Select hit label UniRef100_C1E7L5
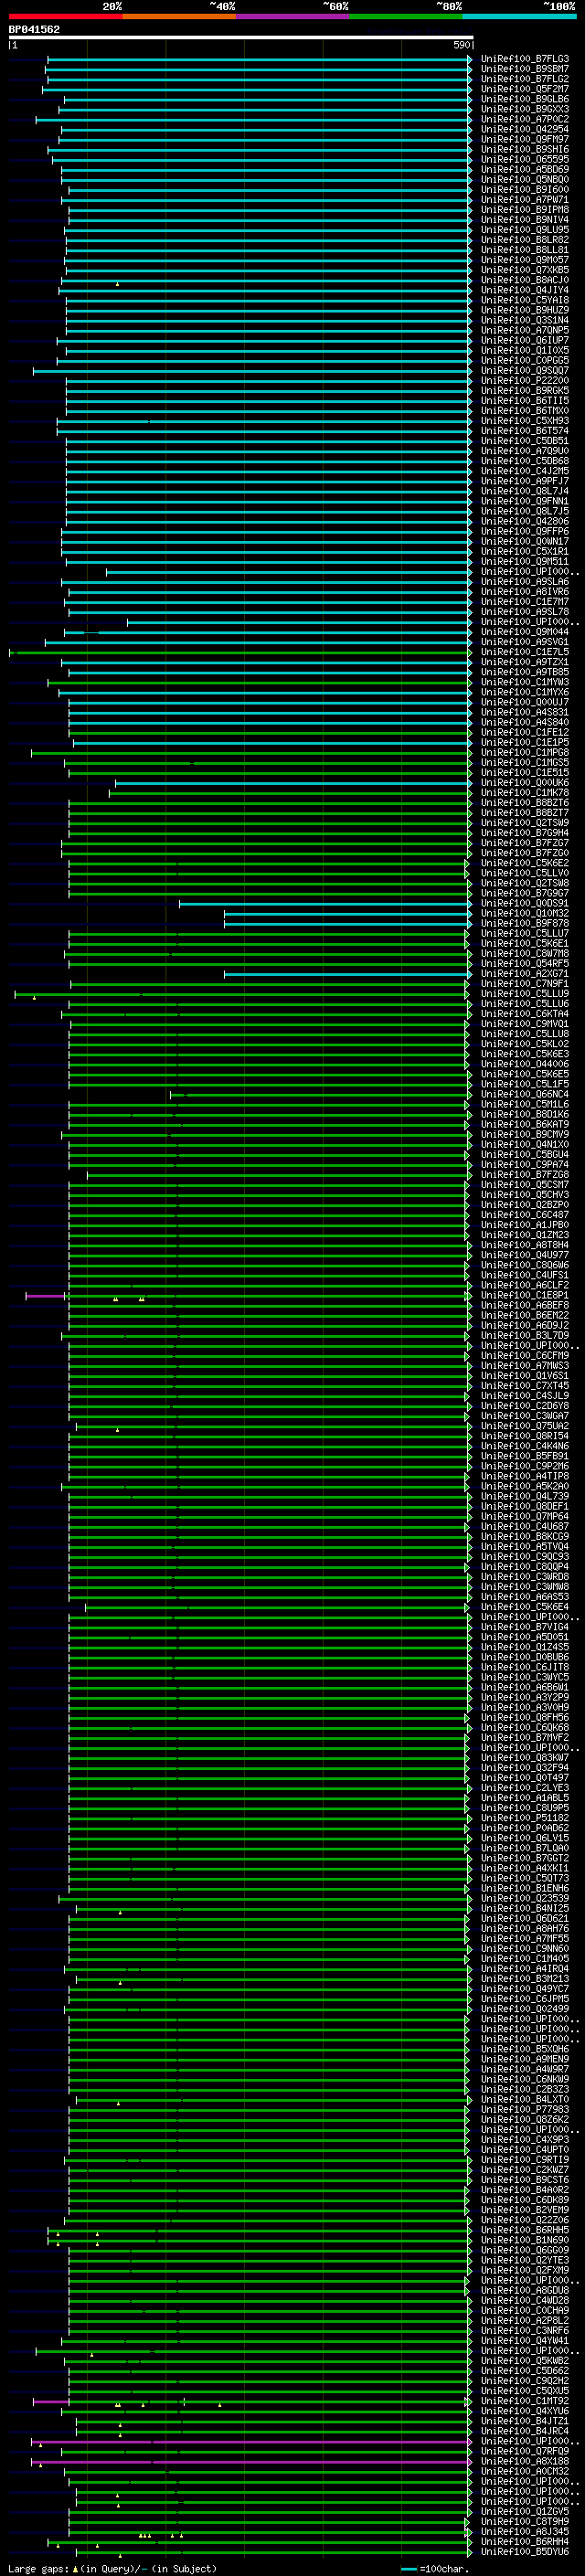This screenshot has height=2576, width=585. 524,653
